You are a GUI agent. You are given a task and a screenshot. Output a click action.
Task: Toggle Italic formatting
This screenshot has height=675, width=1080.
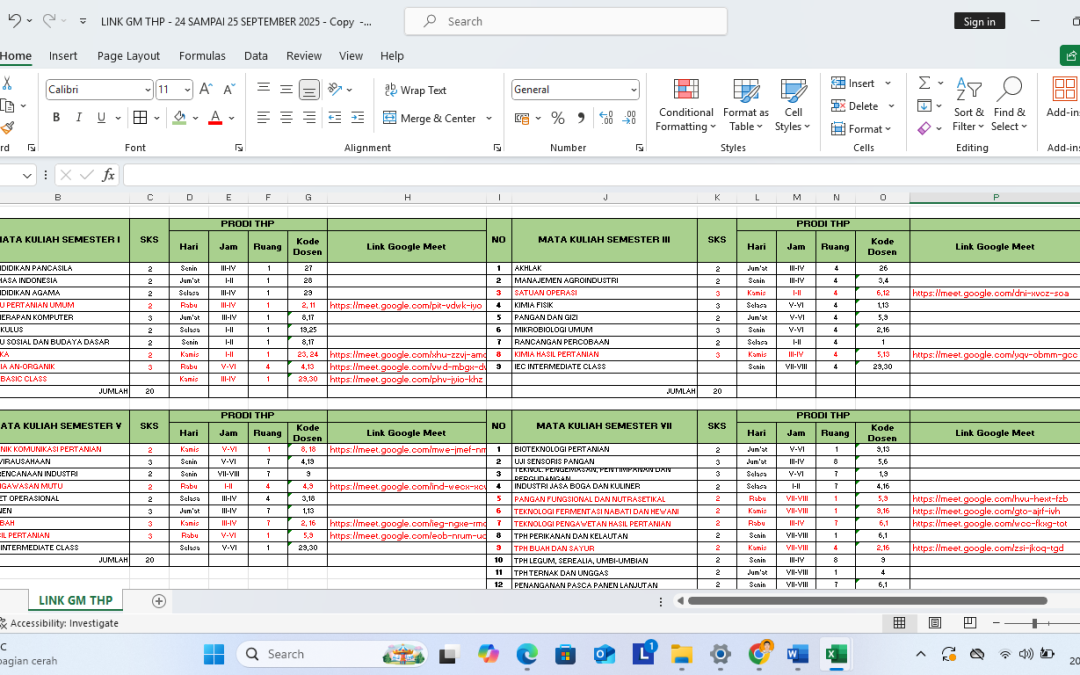coord(79,118)
